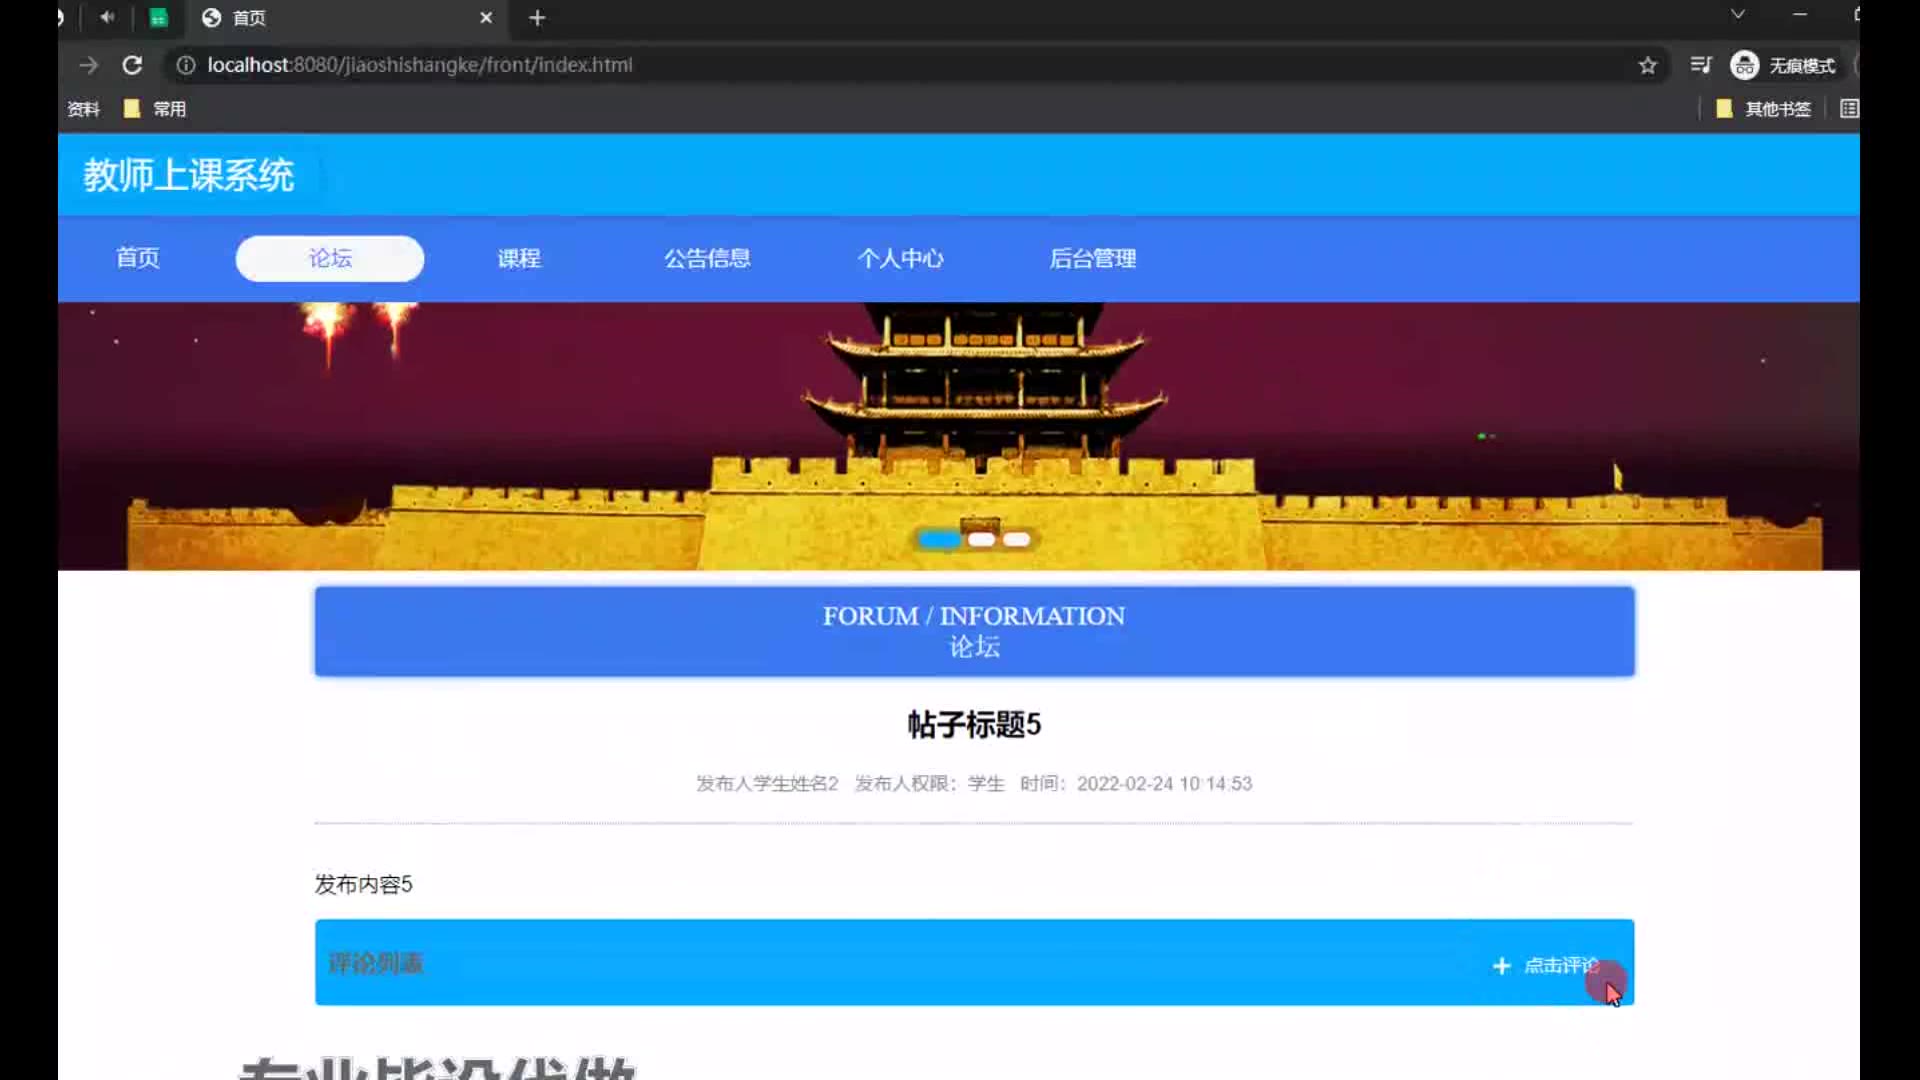Bookmark this page with the star icon
Image resolution: width=1920 pixels, height=1080 pixels.
(x=1648, y=65)
